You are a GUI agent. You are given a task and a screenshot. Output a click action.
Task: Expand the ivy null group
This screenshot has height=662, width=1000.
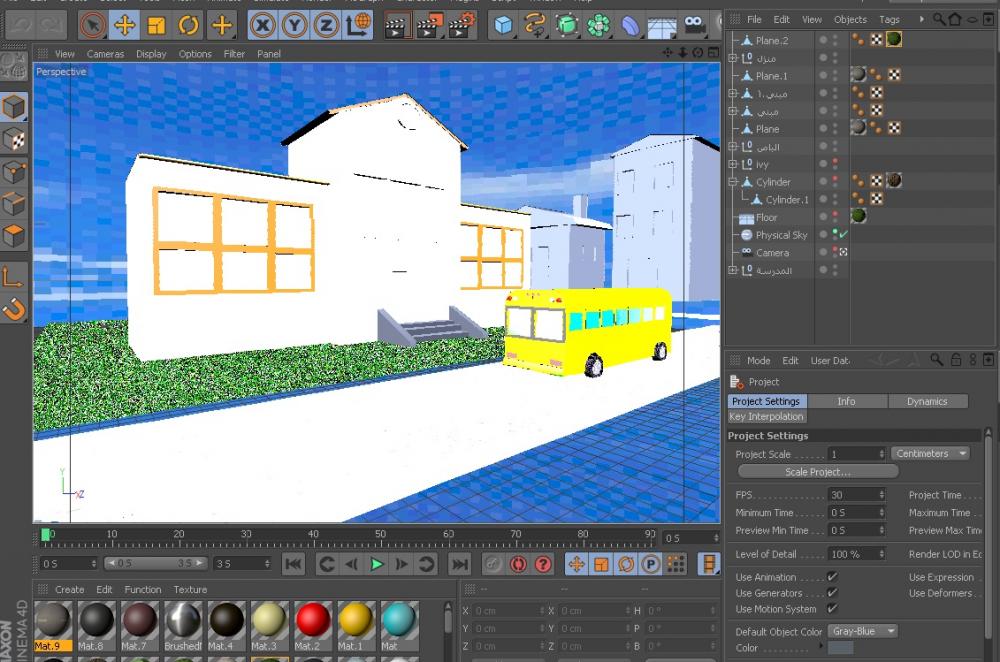[733, 164]
